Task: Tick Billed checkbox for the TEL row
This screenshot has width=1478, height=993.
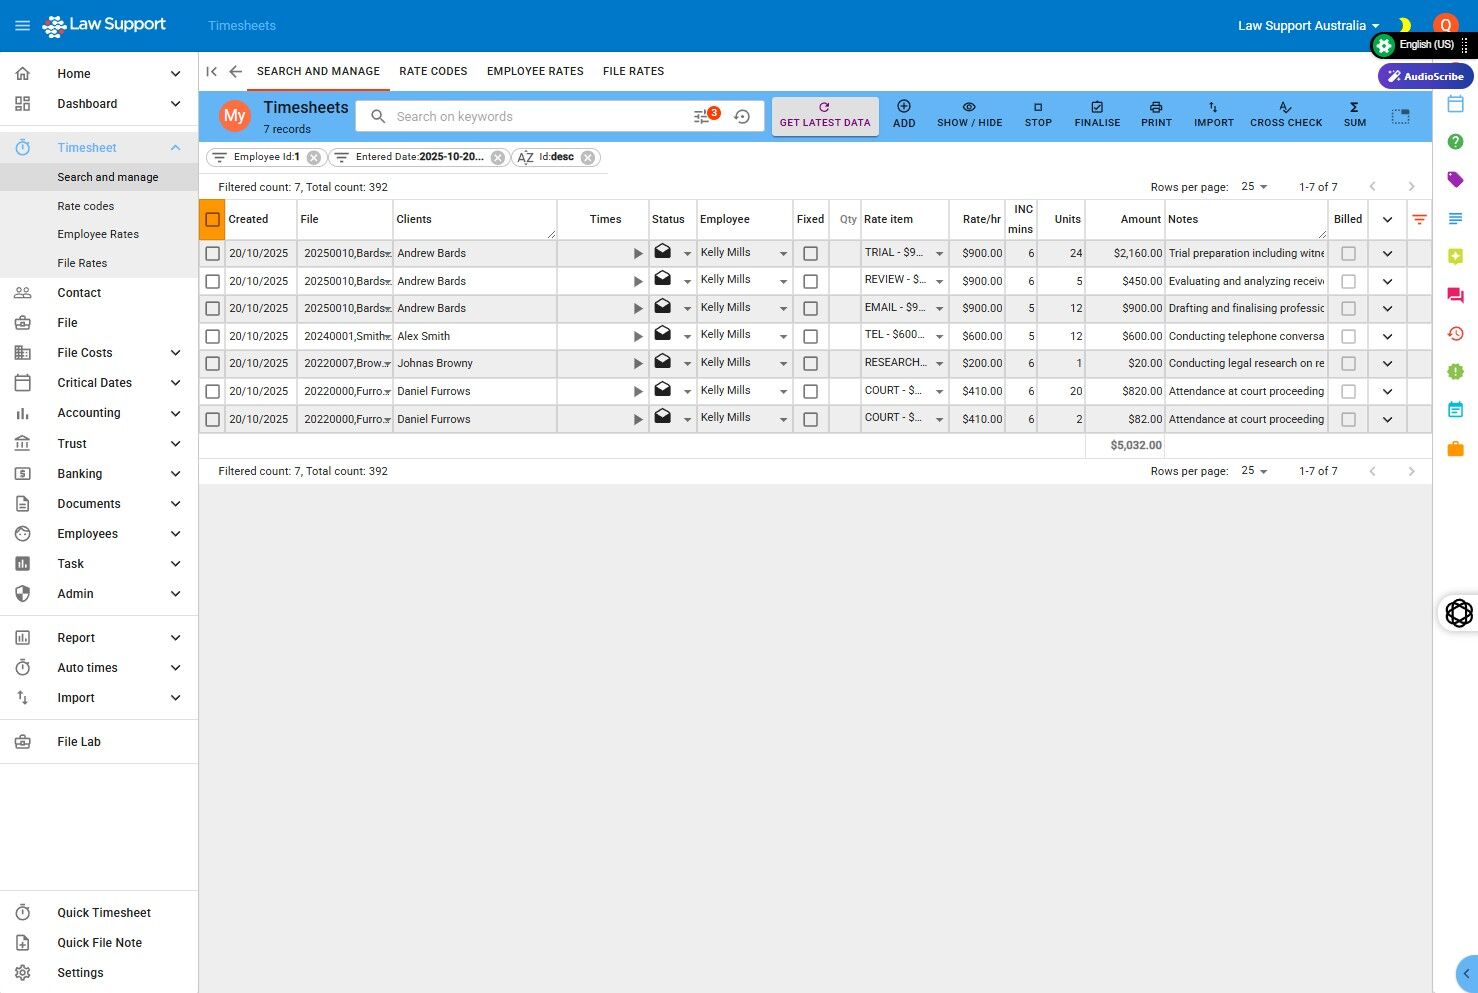Action: [x=1348, y=336]
